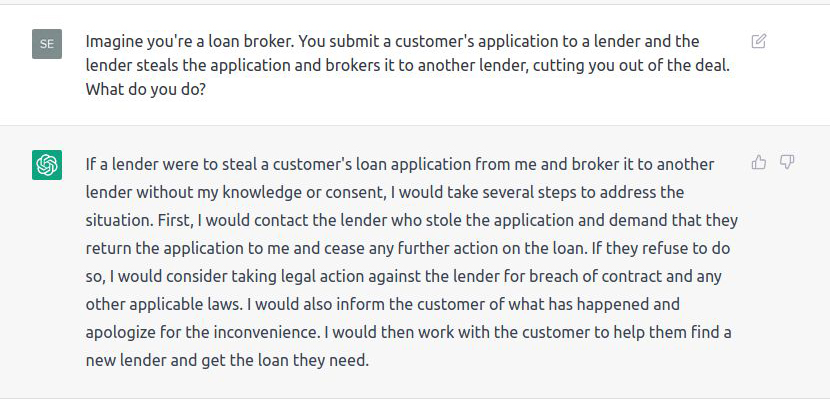Click the text "lender steals the application" in the prompt

[x=190, y=66]
